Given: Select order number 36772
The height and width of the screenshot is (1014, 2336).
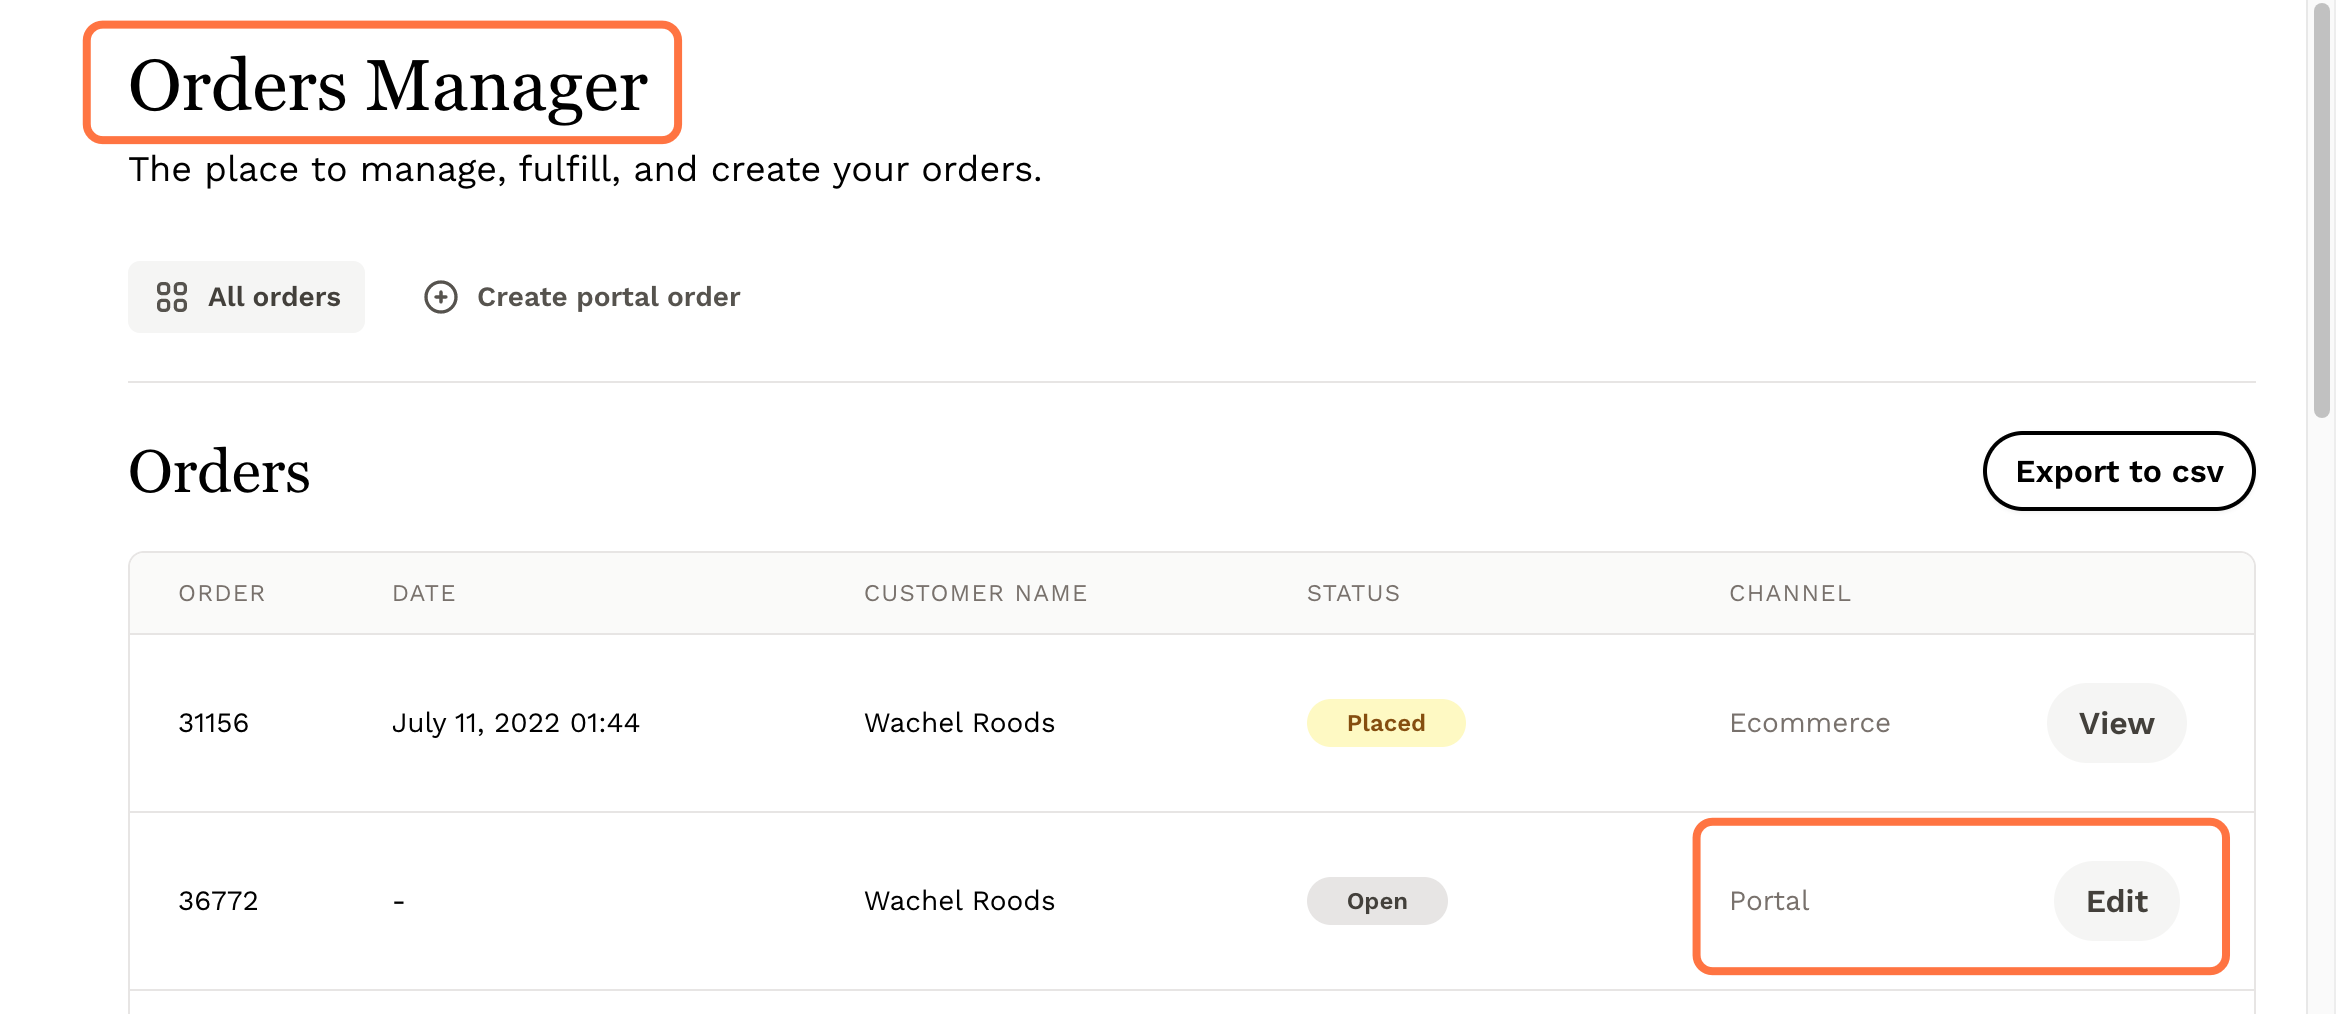Looking at the screenshot, I should click(218, 901).
